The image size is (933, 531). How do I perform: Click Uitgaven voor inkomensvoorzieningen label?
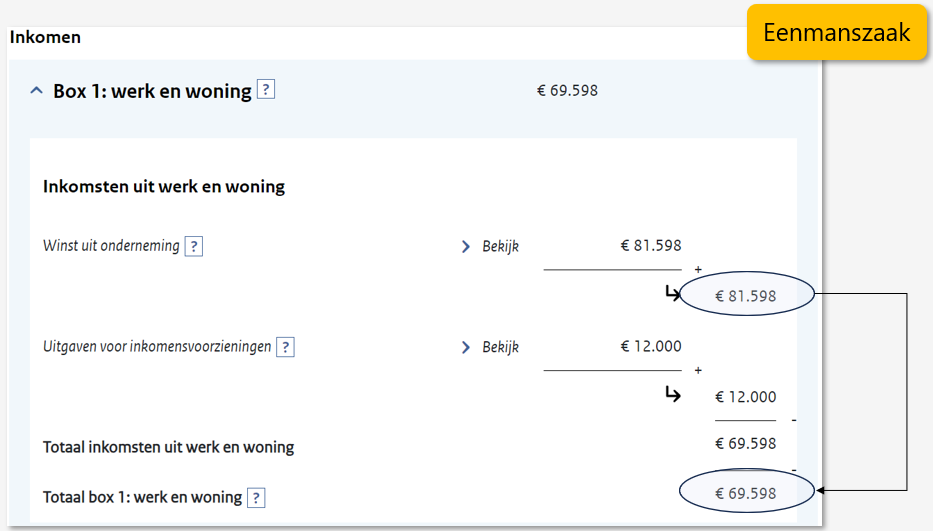(x=157, y=346)
